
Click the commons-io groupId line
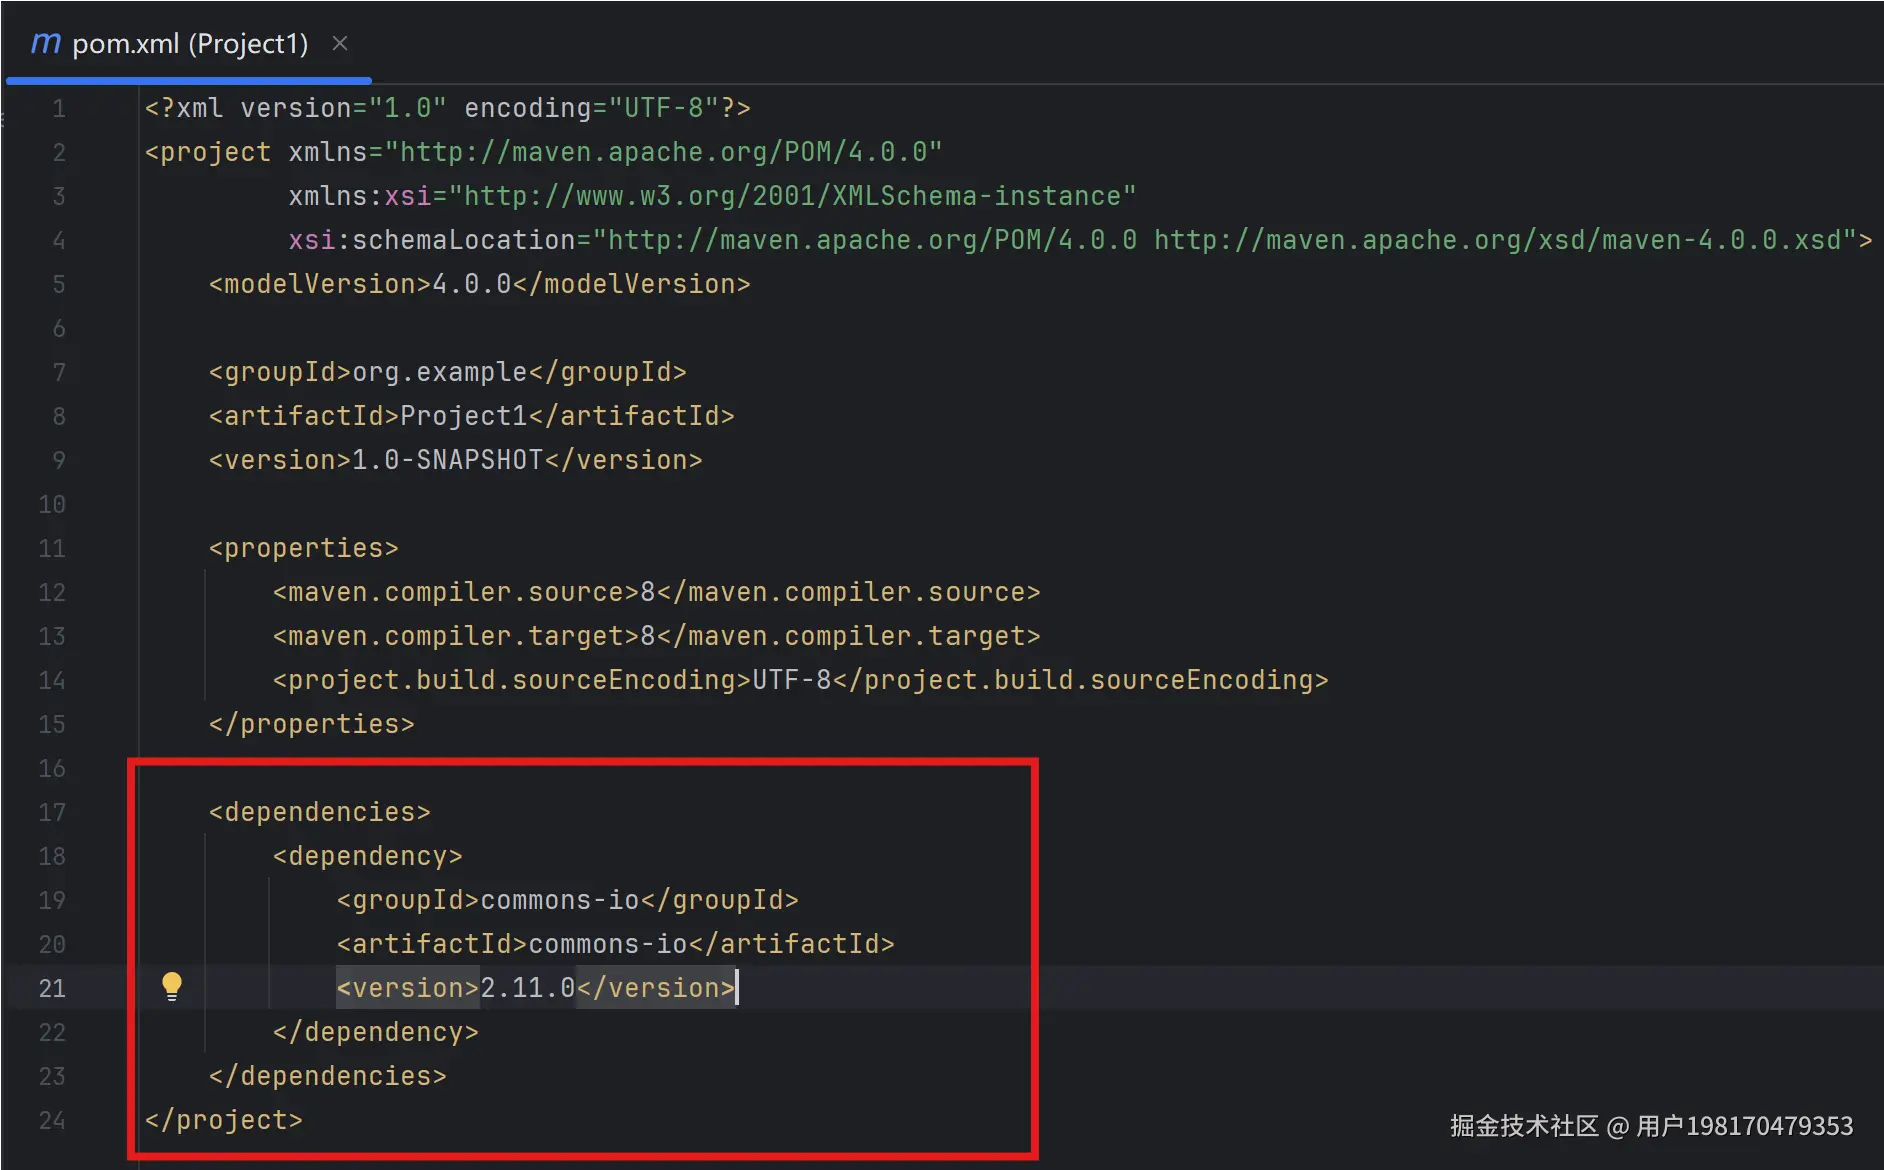pyautogui.click(x=568, y=900)
